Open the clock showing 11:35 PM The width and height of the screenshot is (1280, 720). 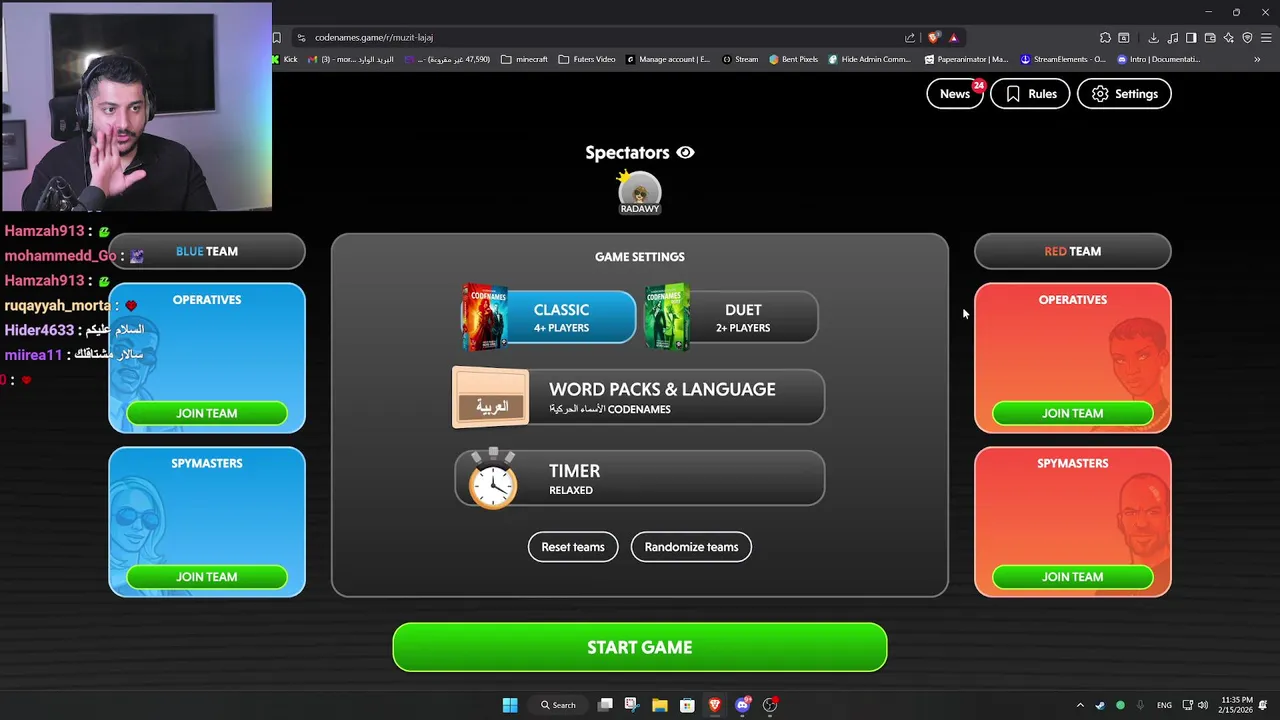[x=1235, y=705]
